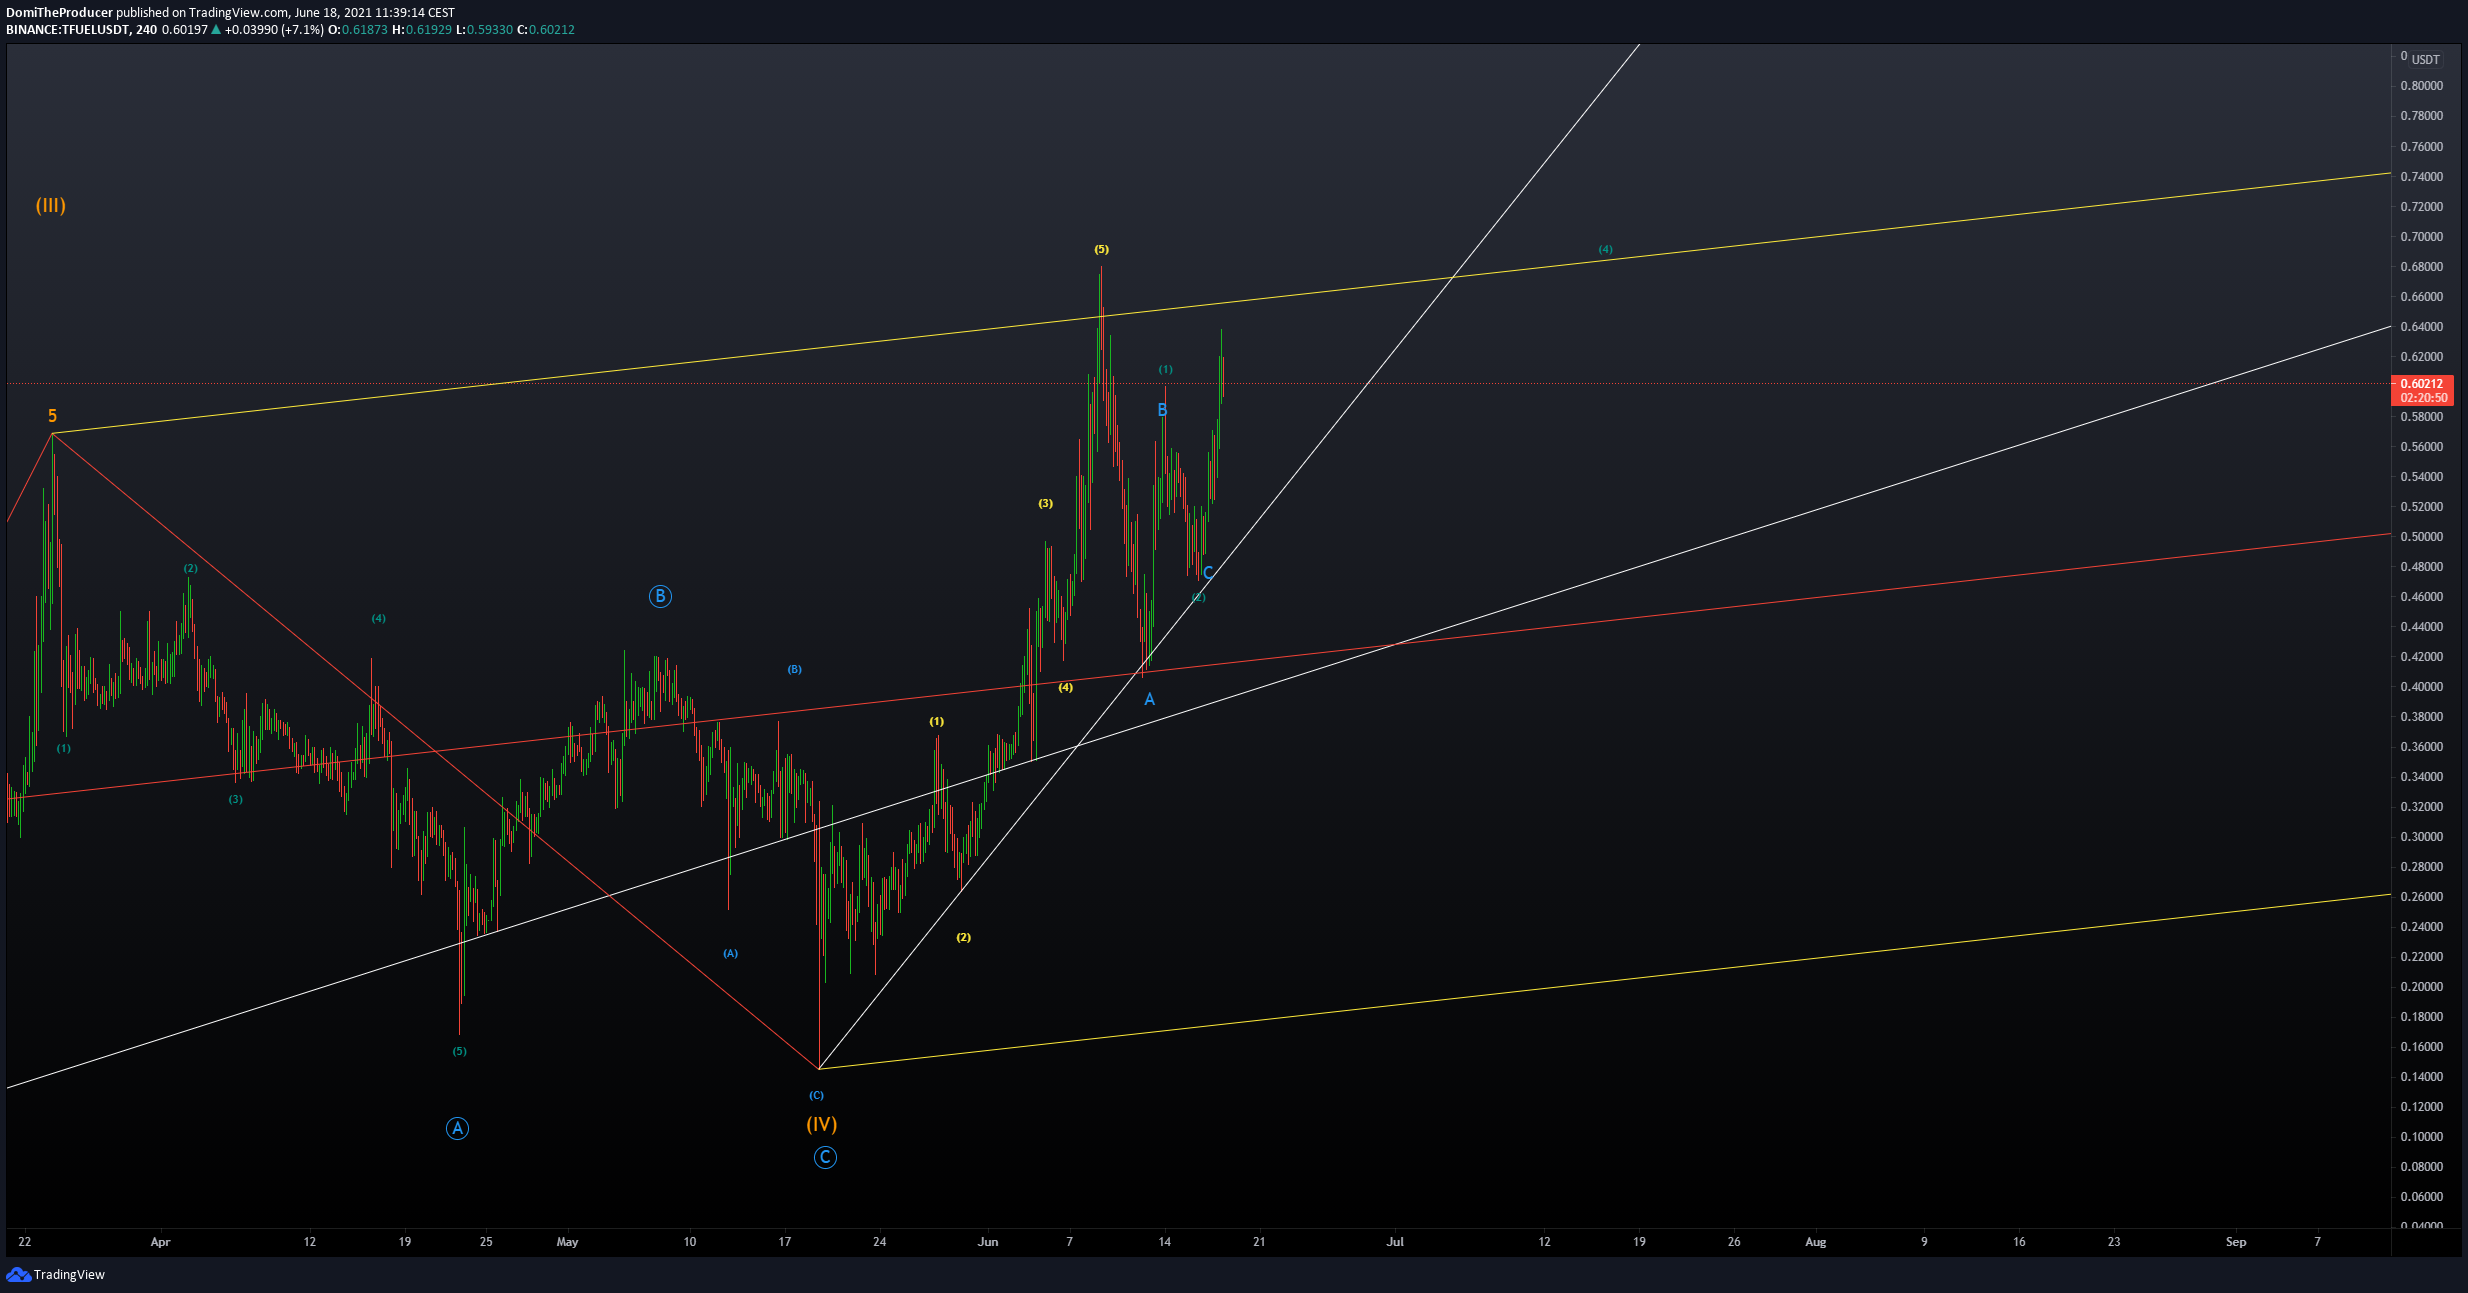Click the yellow (1) wave label
The width and height of the screenshot is (2468, 1293).
[x=936, y=721]
